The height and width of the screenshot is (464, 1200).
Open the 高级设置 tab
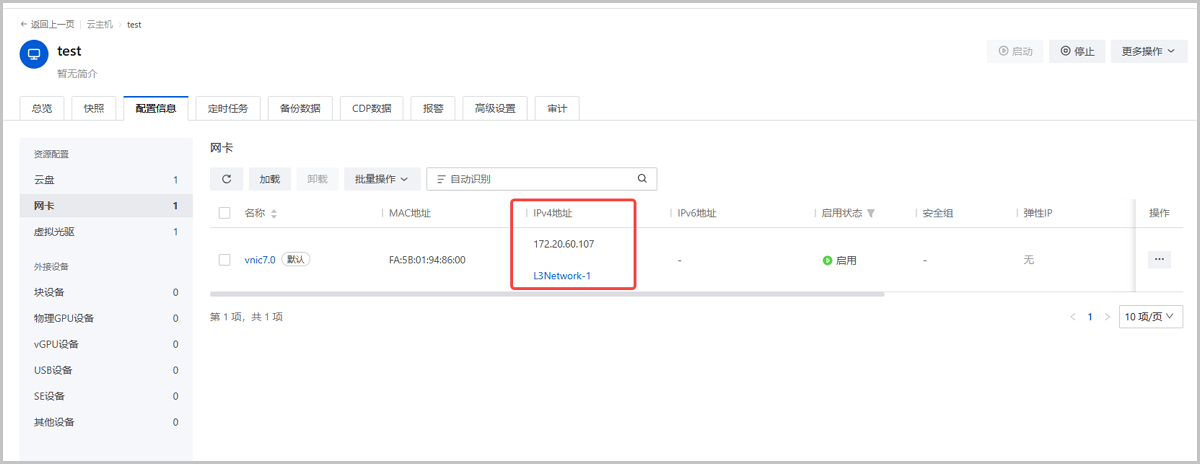pyautogui.click(x=495, y=108)
